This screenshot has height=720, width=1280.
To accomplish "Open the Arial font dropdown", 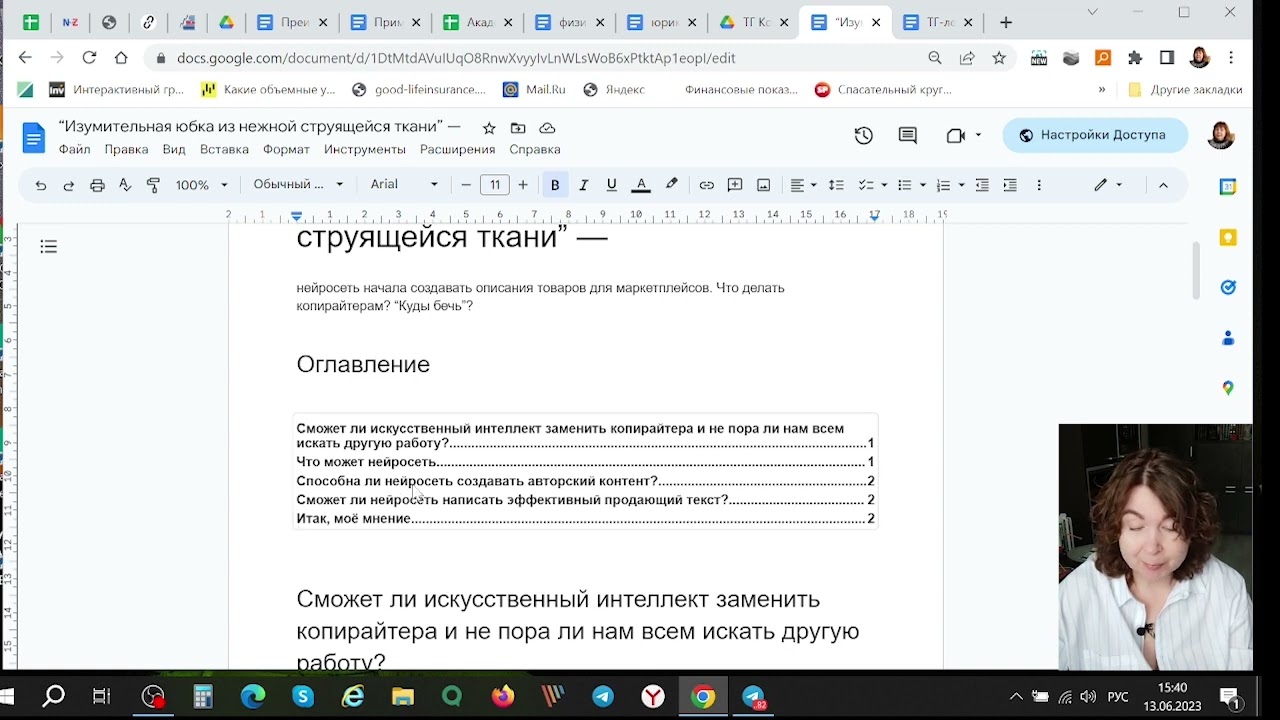I will (404, 184).
